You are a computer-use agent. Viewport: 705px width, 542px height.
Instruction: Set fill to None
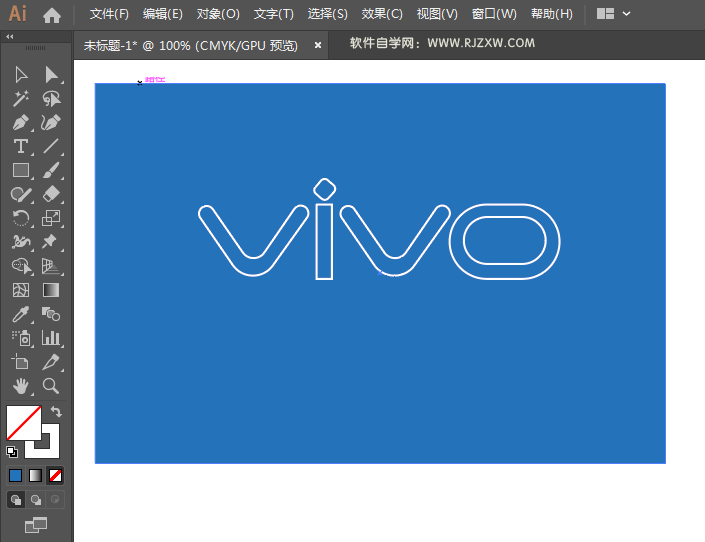pos(55,475)
